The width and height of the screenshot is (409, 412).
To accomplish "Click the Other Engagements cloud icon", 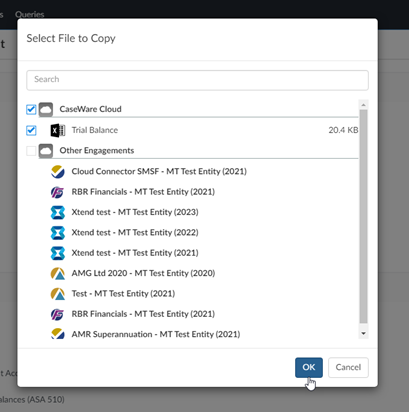I will coord(46,151).
